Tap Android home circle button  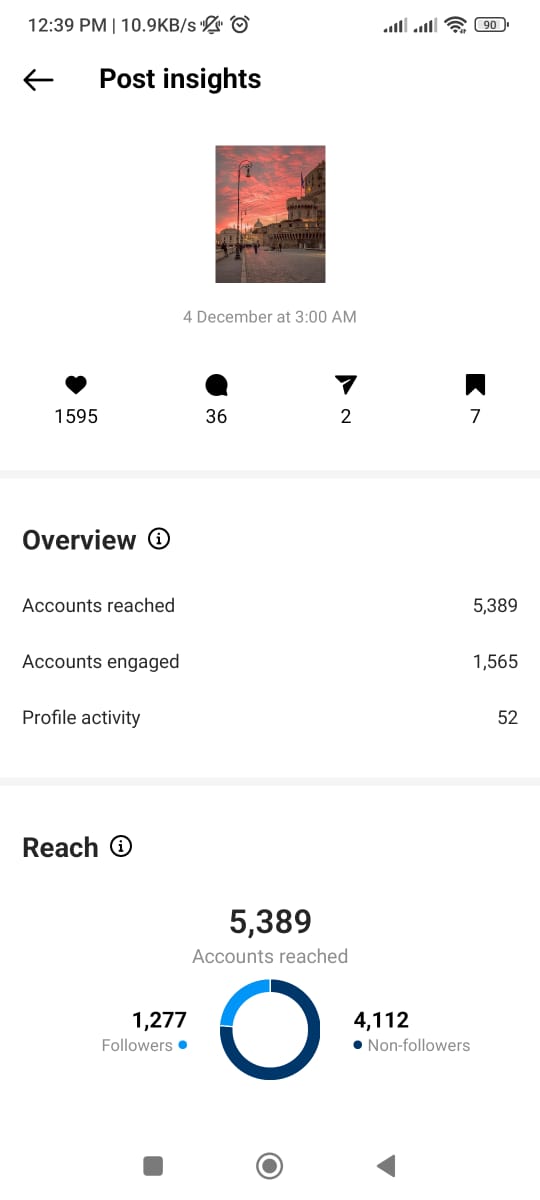tap(269, 1165)
